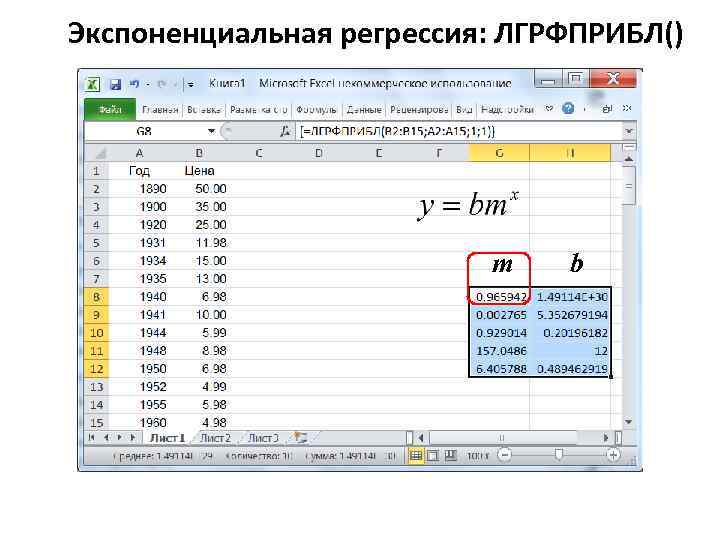Click the cell with value 0.489462919
The height and width of the screenshot is (540, 720).
[571, 369]
